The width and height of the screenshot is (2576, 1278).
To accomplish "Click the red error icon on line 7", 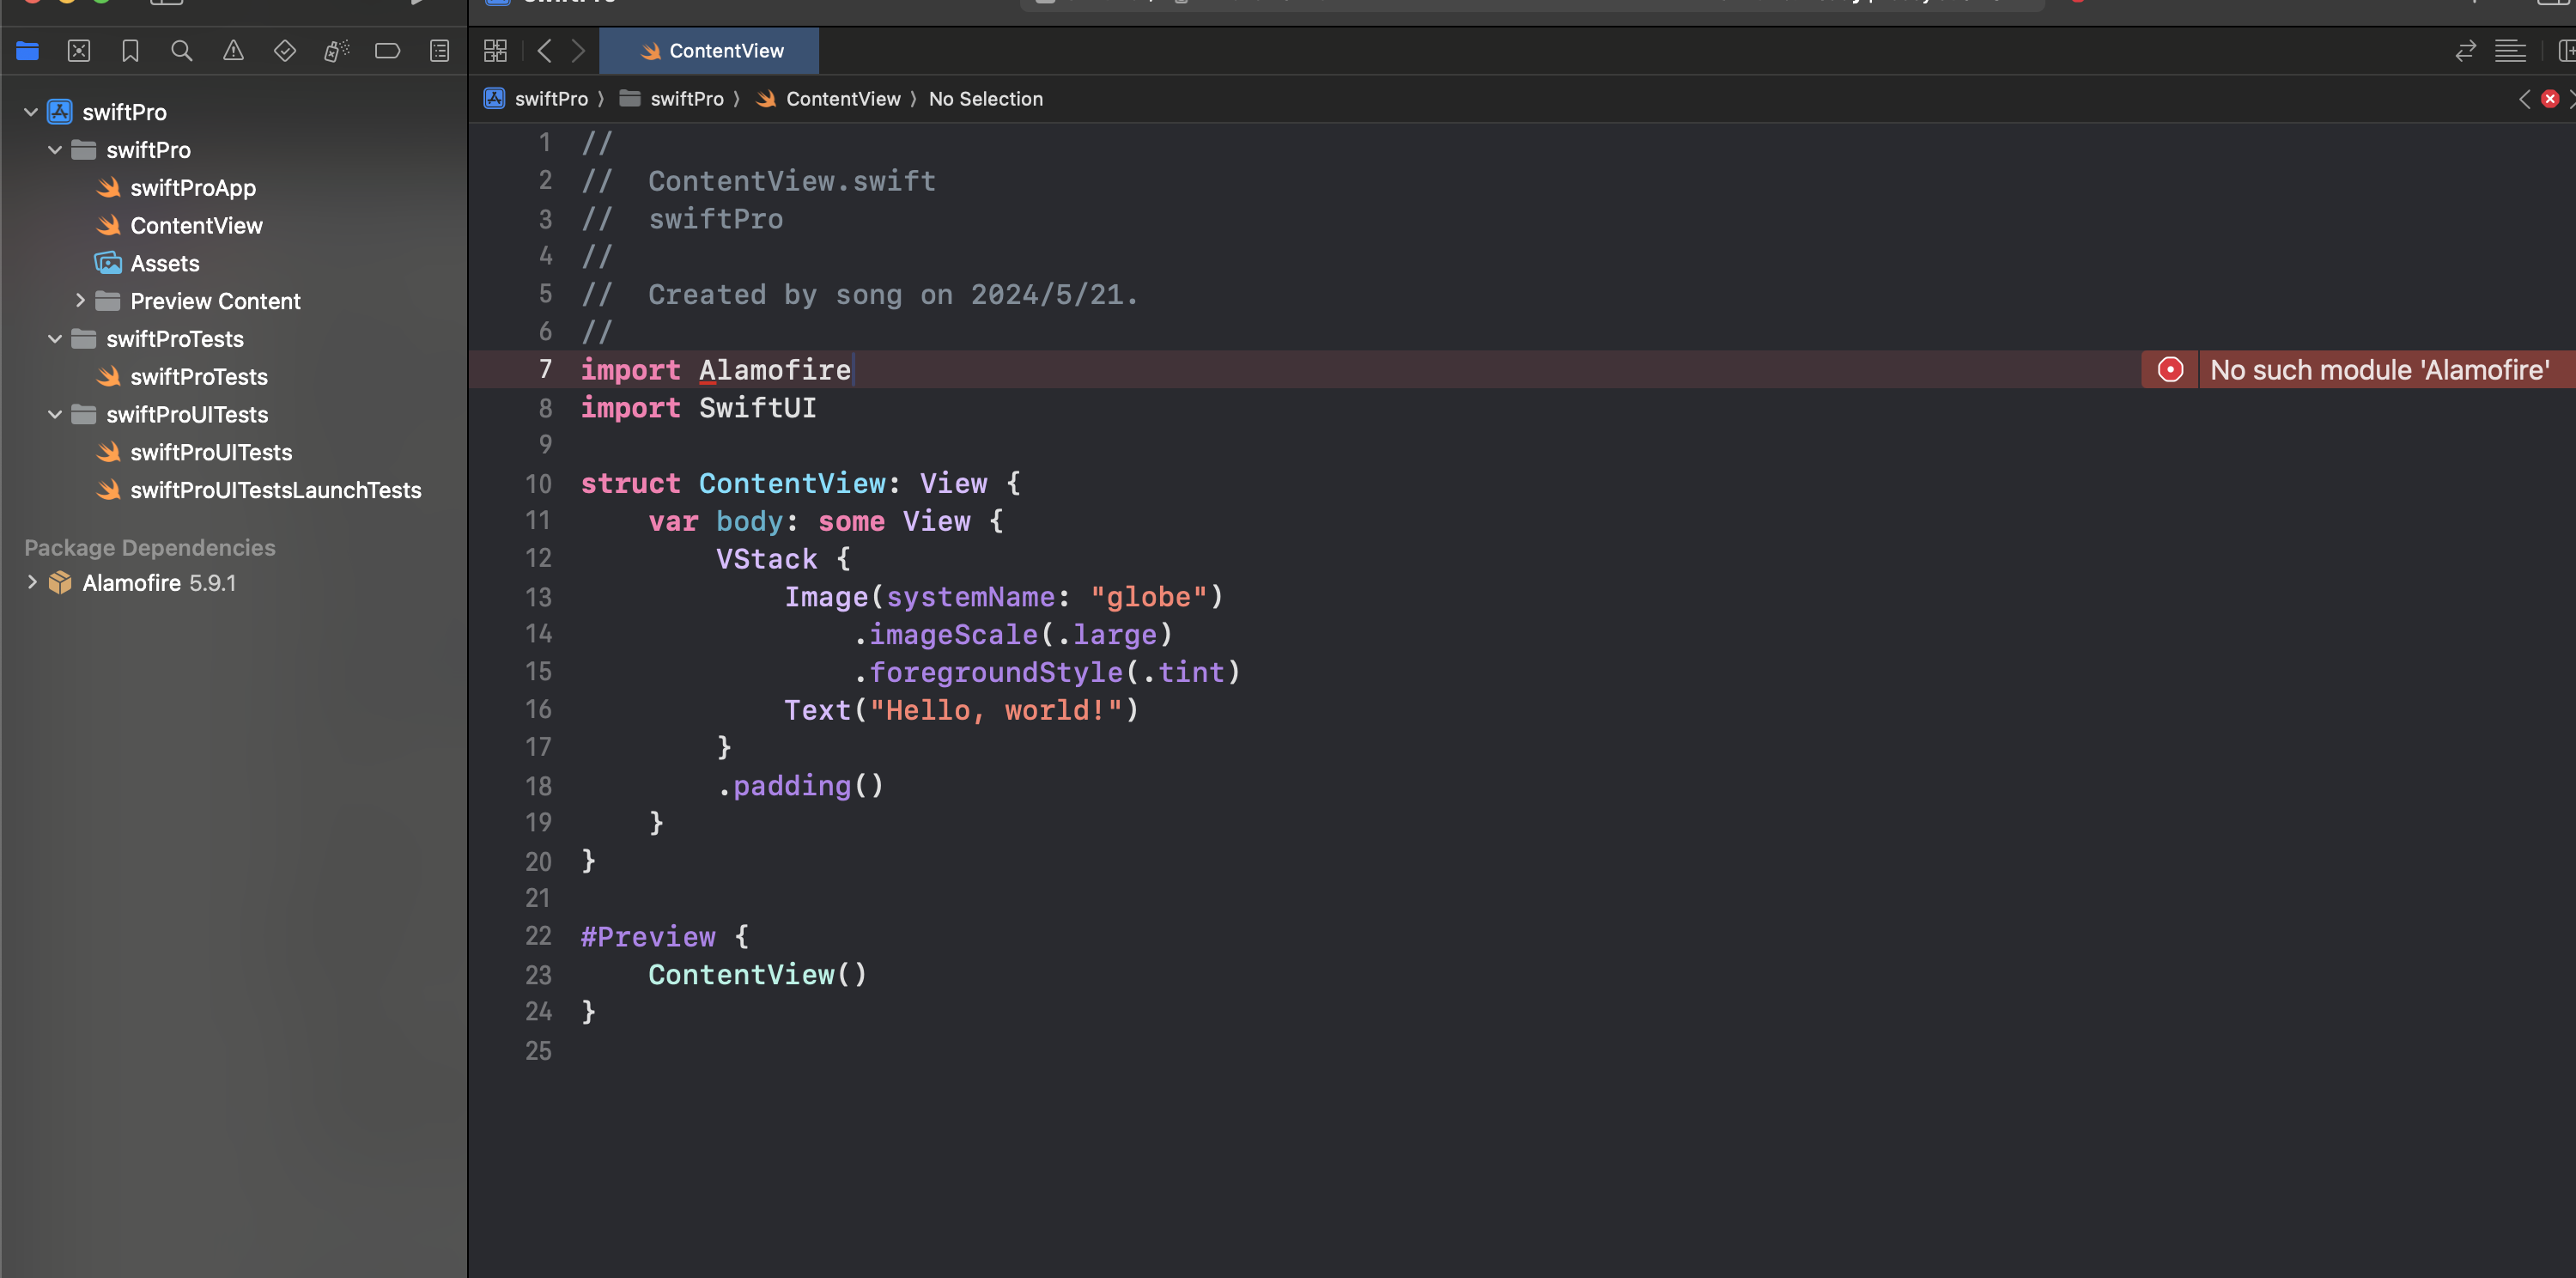I will [x=2170, y=370].
